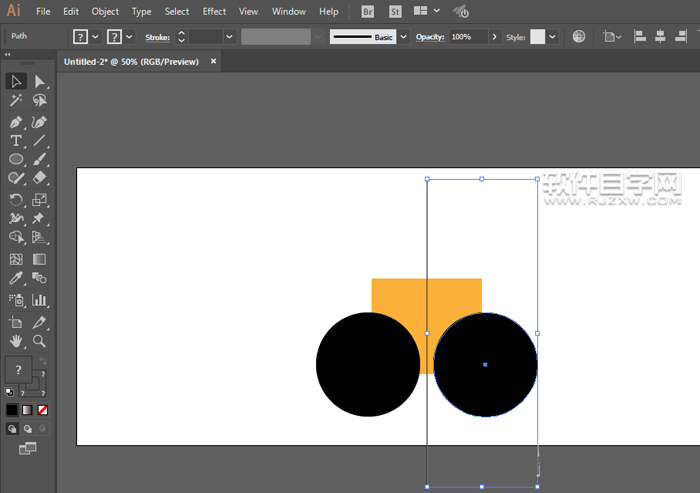700x493 pixels.
Task: Select the Zoom magnifier tool
Action: click(40, 341)
